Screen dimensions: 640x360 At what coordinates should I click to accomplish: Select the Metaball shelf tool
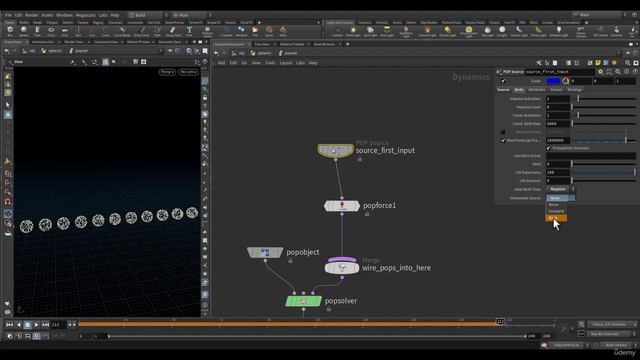241,31
